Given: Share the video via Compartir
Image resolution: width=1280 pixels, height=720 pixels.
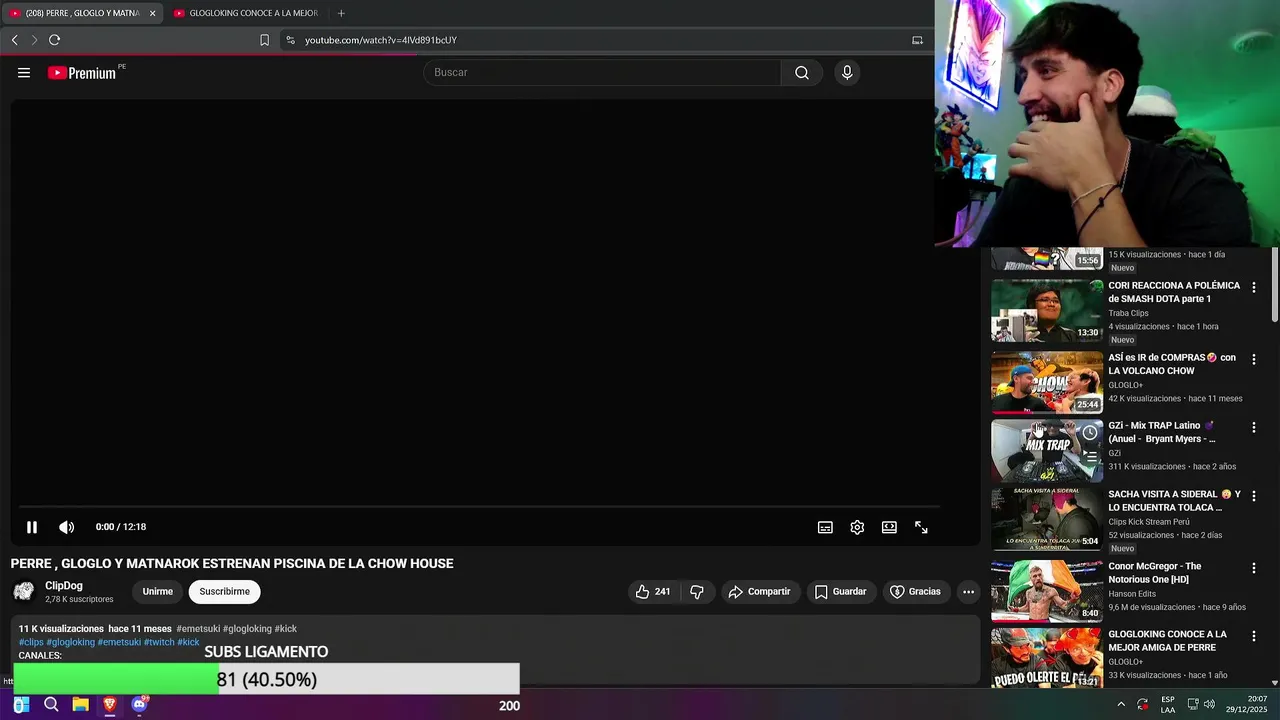Looking at the screenshot, I should tap(759, 592).
